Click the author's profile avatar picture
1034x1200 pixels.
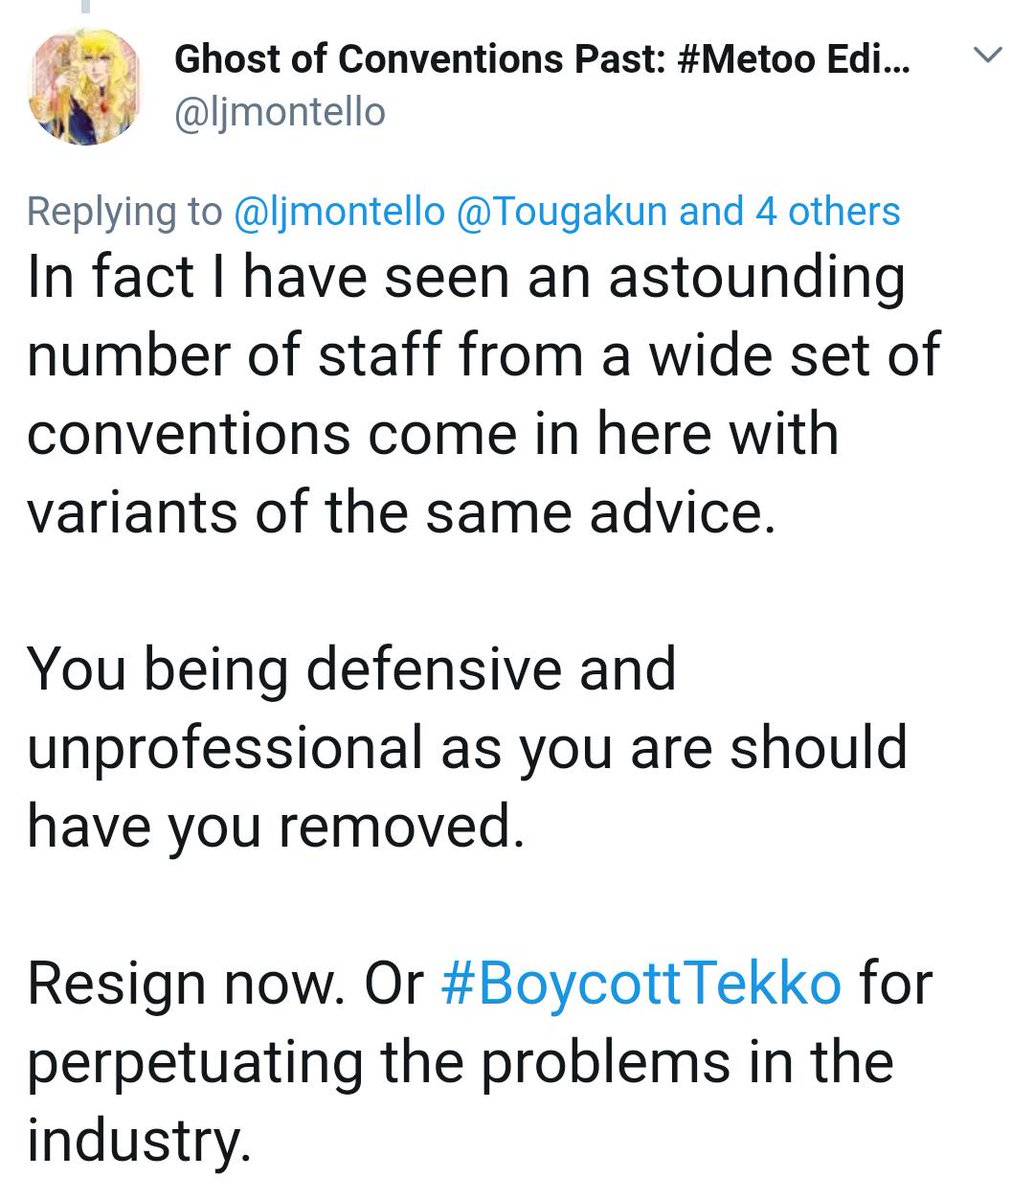click(x=86, y=88)
